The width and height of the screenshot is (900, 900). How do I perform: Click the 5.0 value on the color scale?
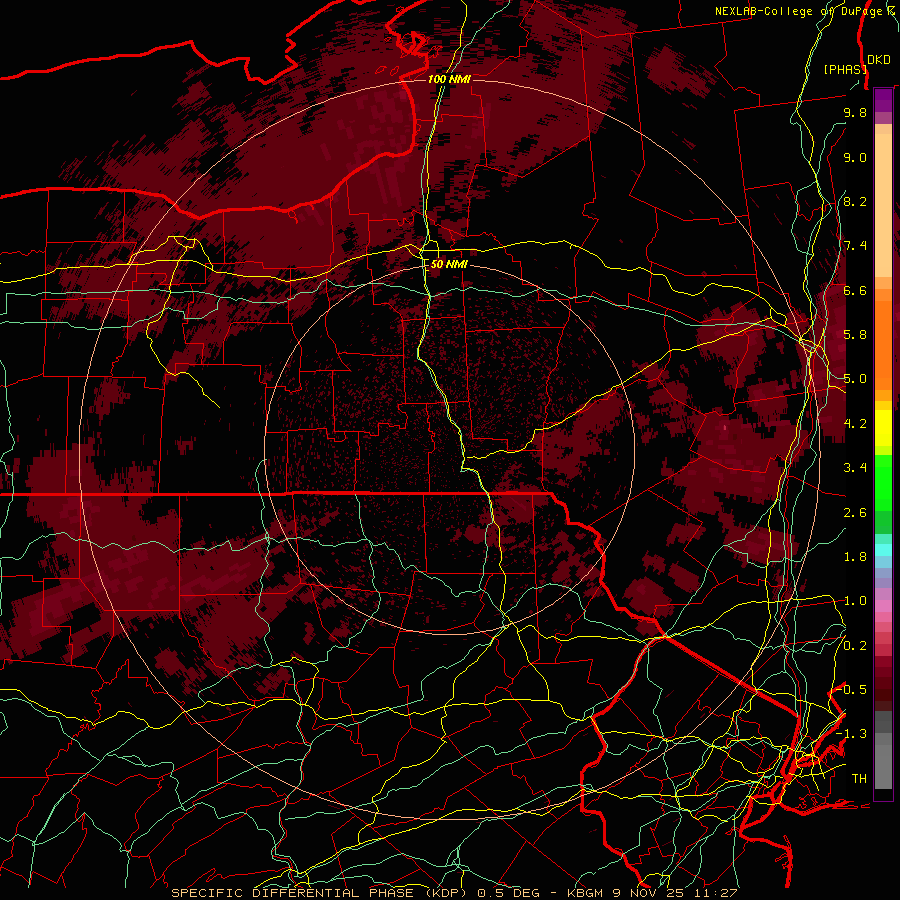pyautogui.click(x=855, y=379)
